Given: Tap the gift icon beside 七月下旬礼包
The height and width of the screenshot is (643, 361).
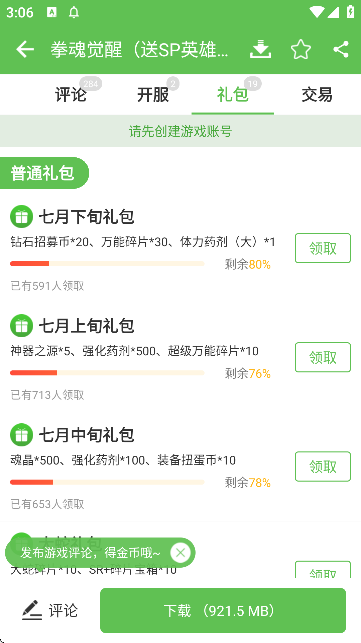Looking at the screenshot, I should pyautogui.click(x=21, y=216).
